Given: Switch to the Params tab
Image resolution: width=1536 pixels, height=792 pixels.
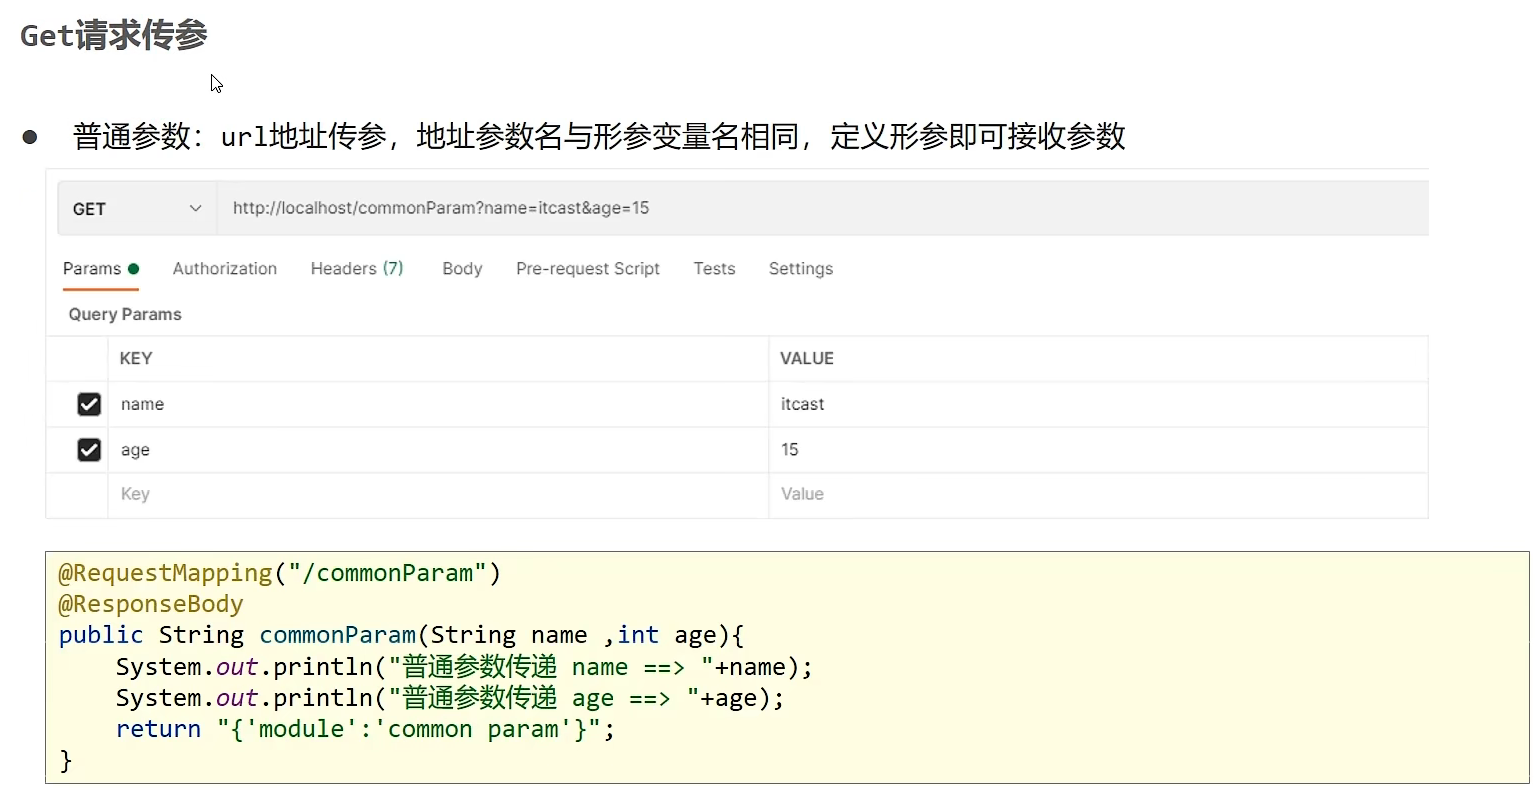Looking at the screenshot, I should point(92,269).
